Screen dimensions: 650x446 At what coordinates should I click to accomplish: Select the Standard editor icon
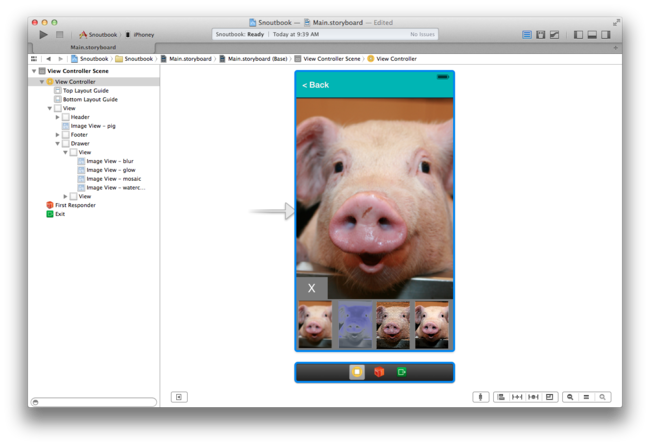(x=527, y=35)
